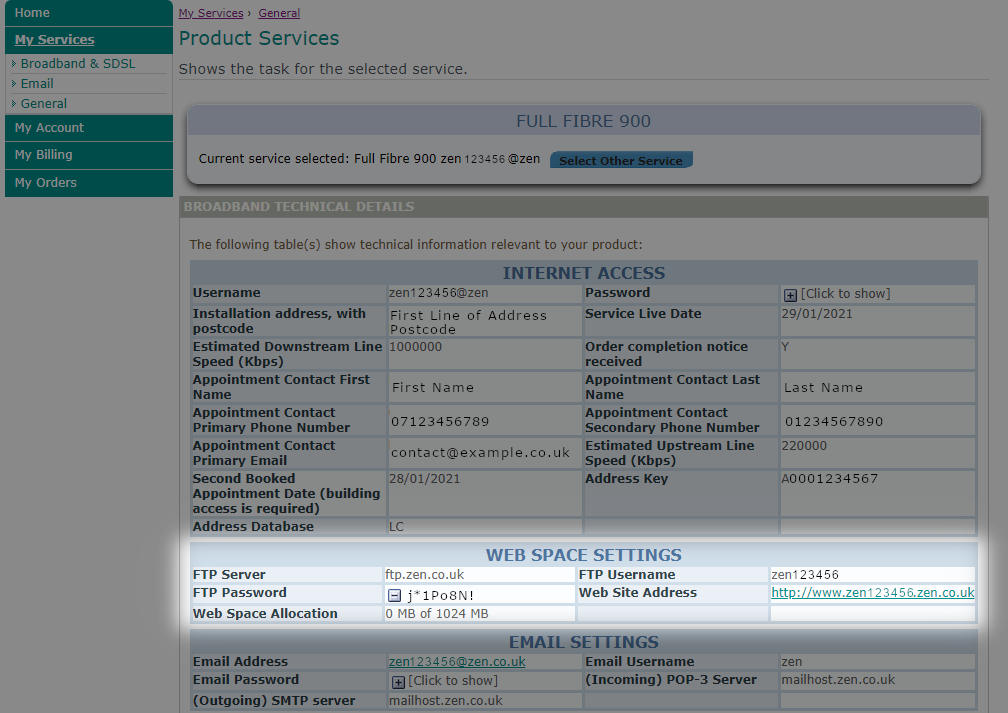Viewport: 1008px width, 713px height.
Task: Click upstream speed value 220000
Action: [804, 446]
